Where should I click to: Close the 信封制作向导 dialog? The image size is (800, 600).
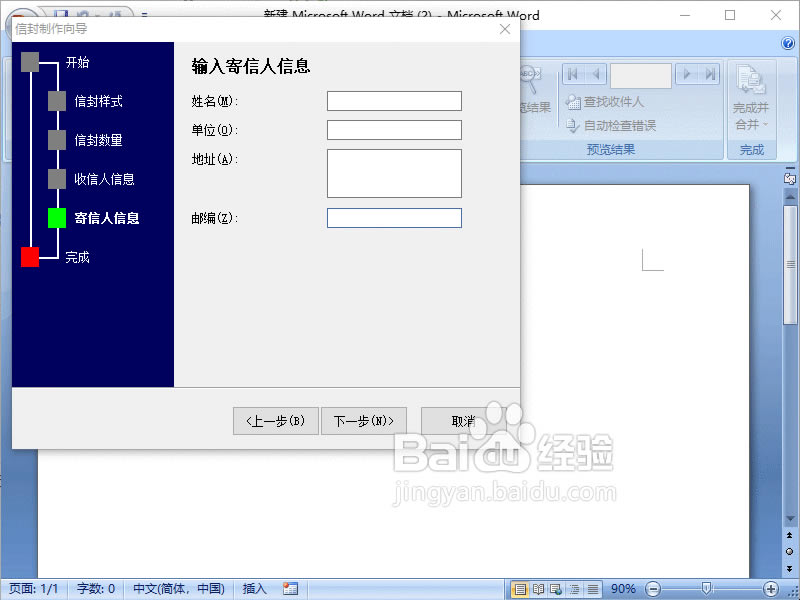(x=505, y=29)
